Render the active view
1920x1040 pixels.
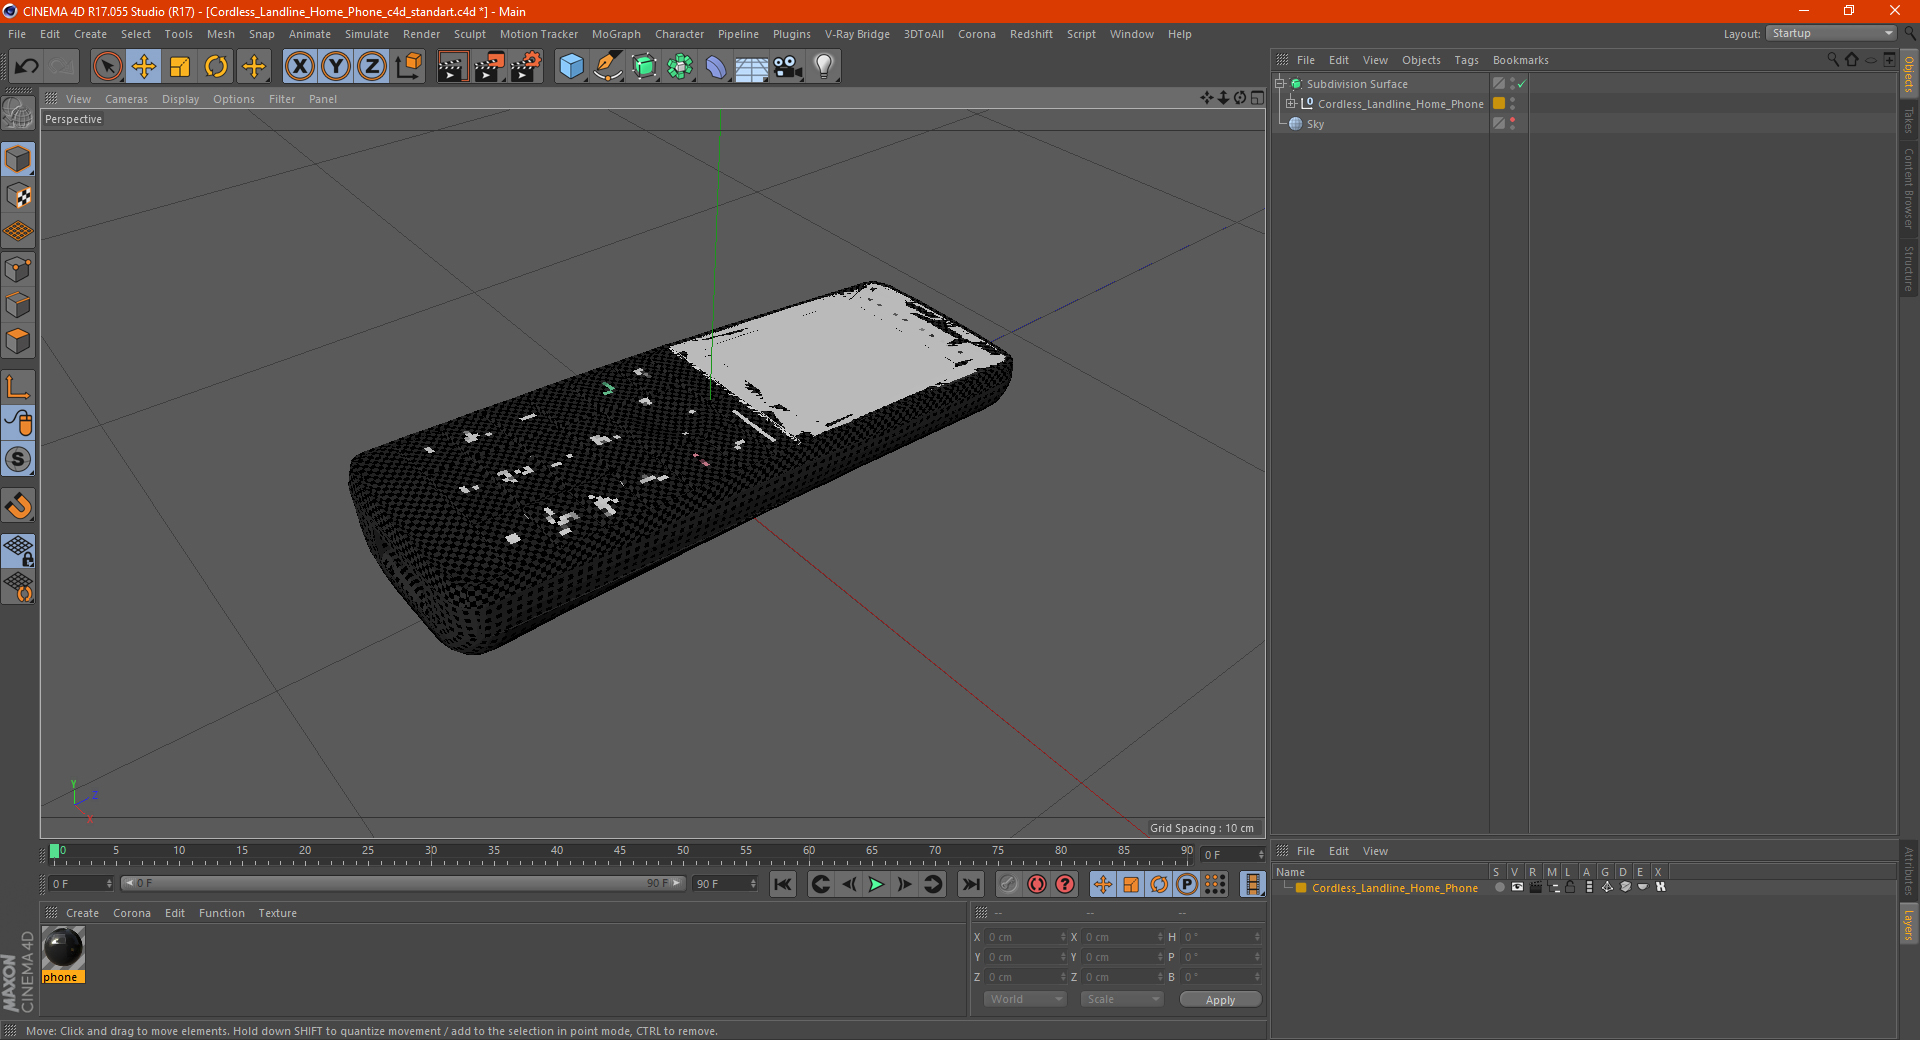point(452,67)
